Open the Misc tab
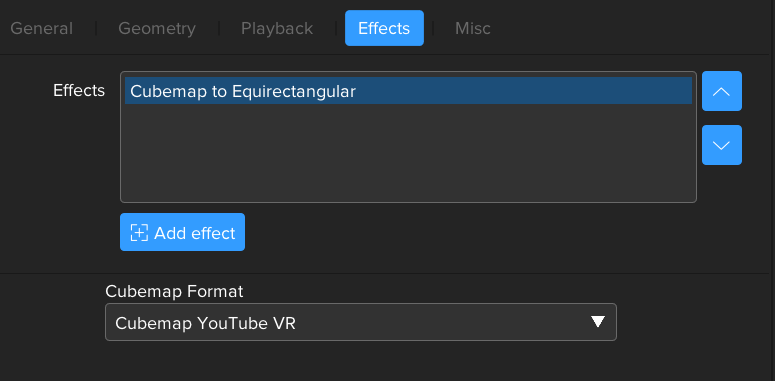 (473, 28)
